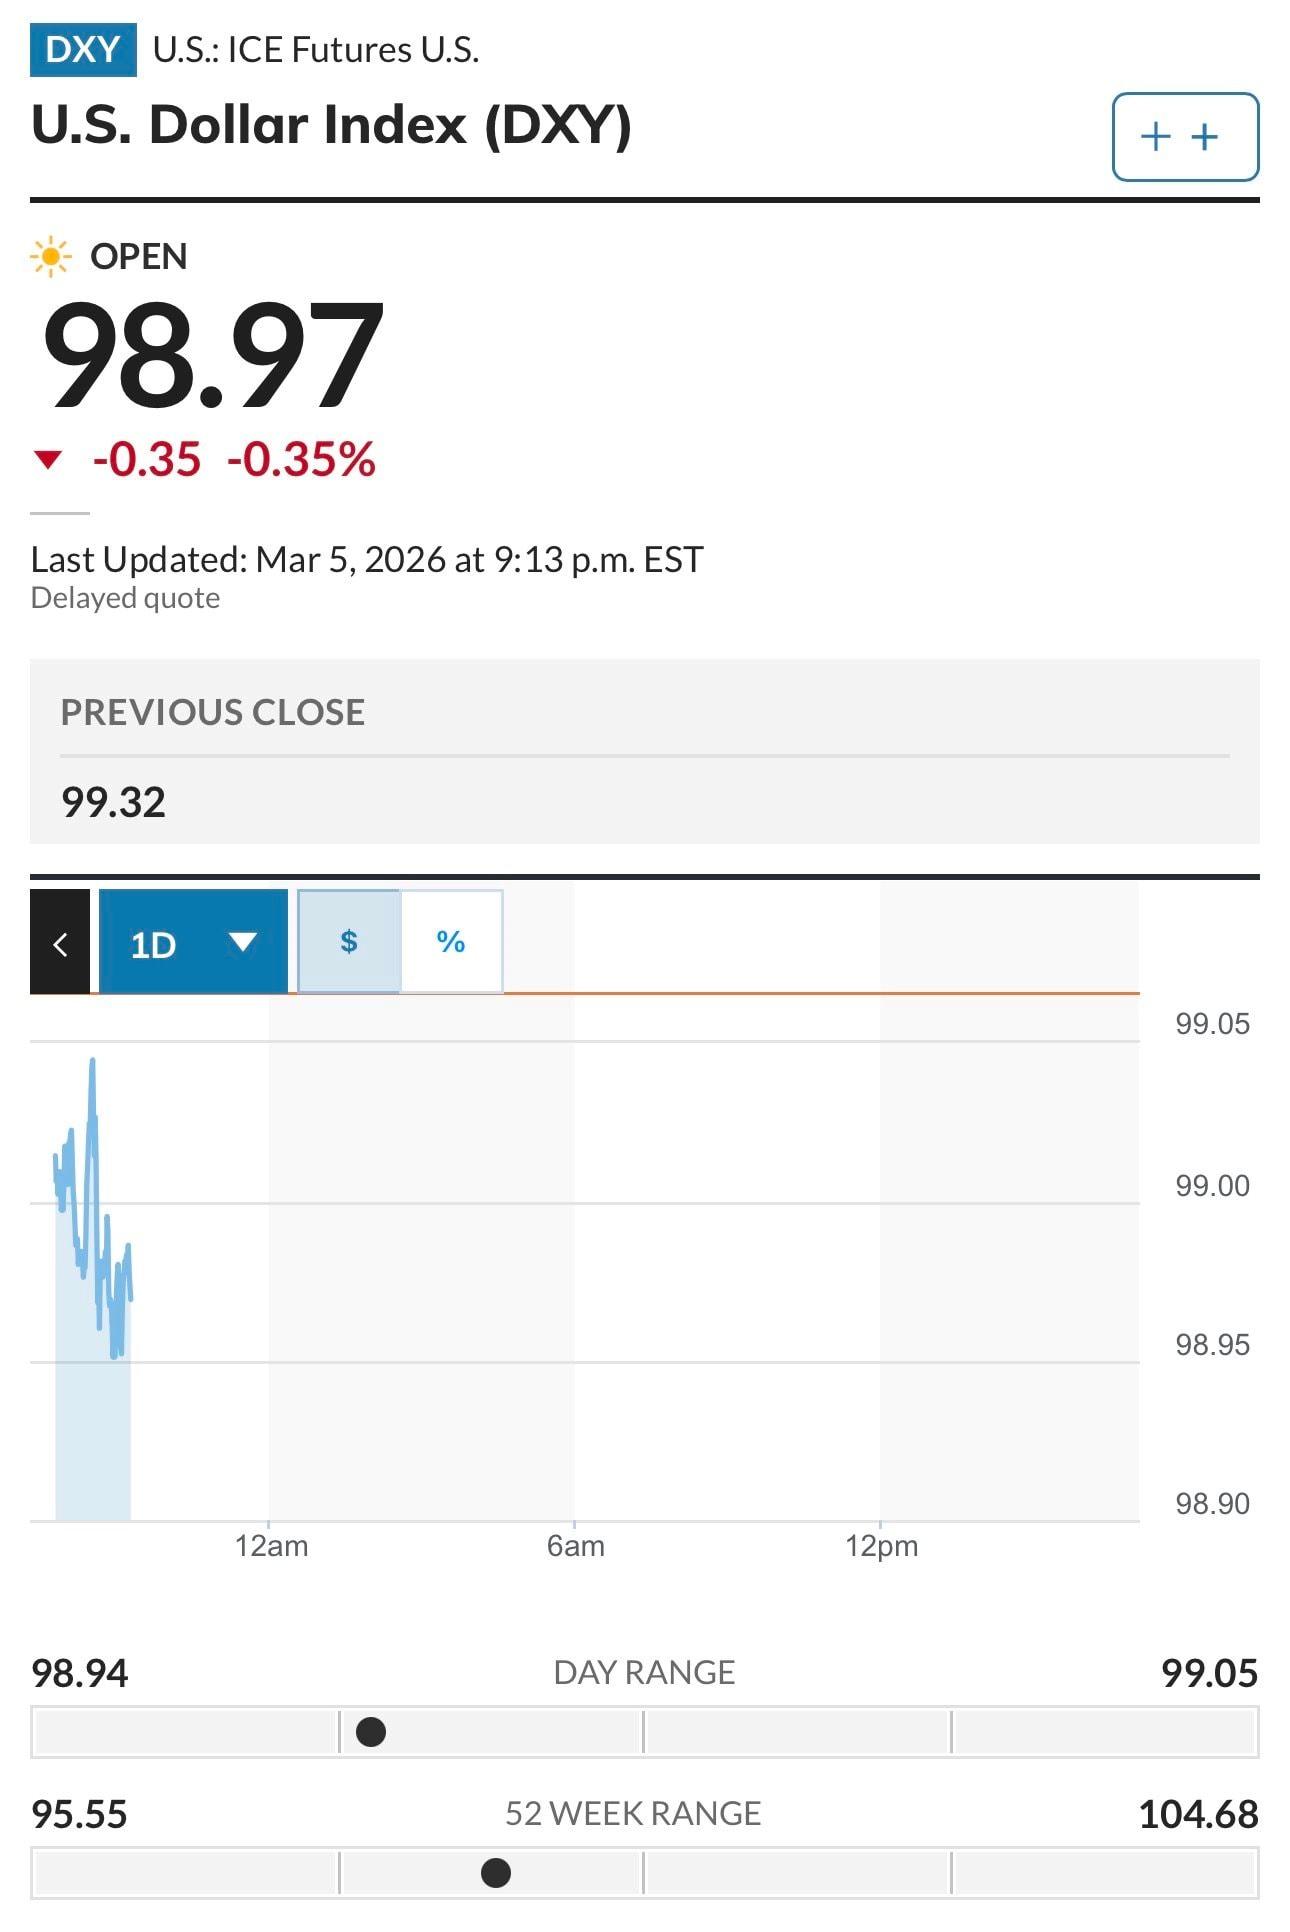Switch chart to dollar value mode
The image size is (1290, 1932).
349,942
